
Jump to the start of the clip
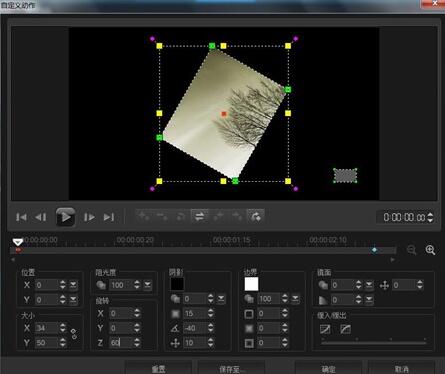pos(21,217)
